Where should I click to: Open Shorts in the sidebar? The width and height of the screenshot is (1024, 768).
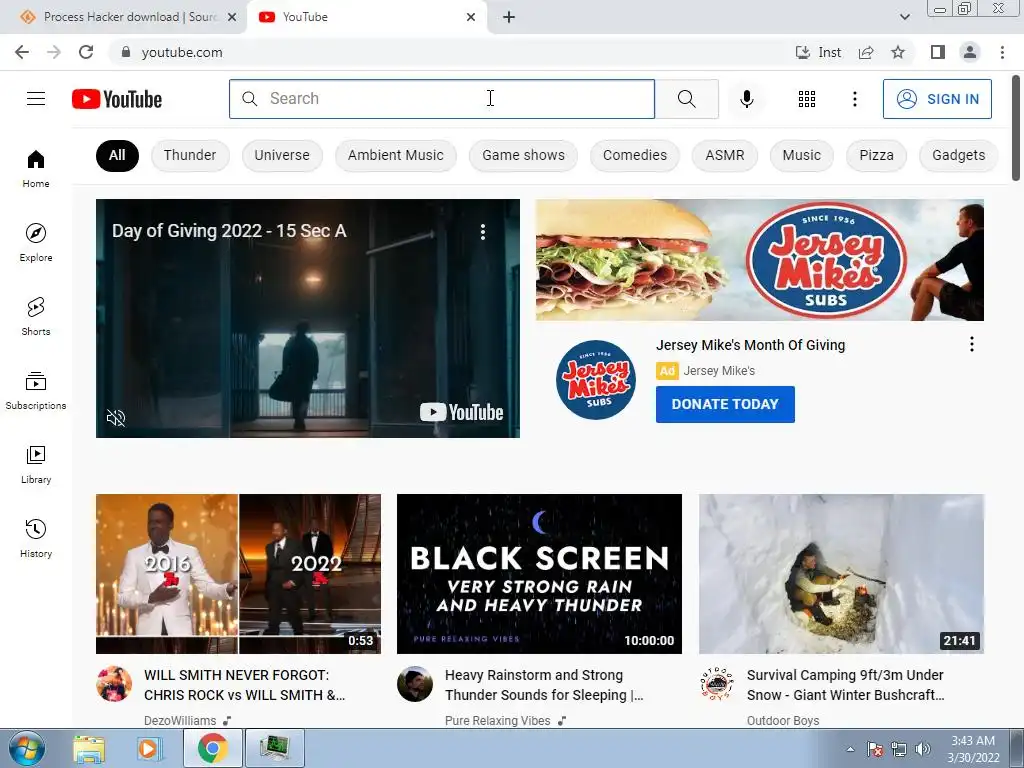coord(36,316)
